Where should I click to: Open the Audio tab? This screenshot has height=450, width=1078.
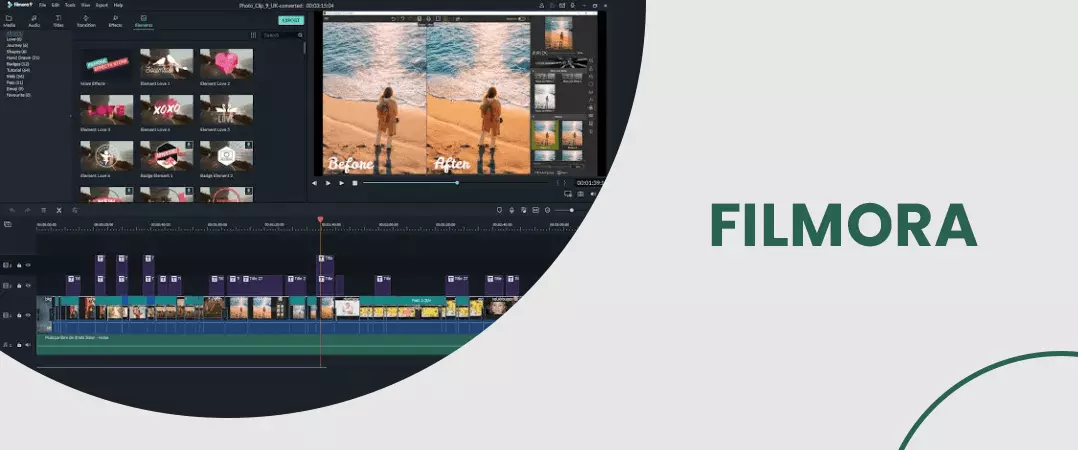pyautogui.click(x=34, y=21)
